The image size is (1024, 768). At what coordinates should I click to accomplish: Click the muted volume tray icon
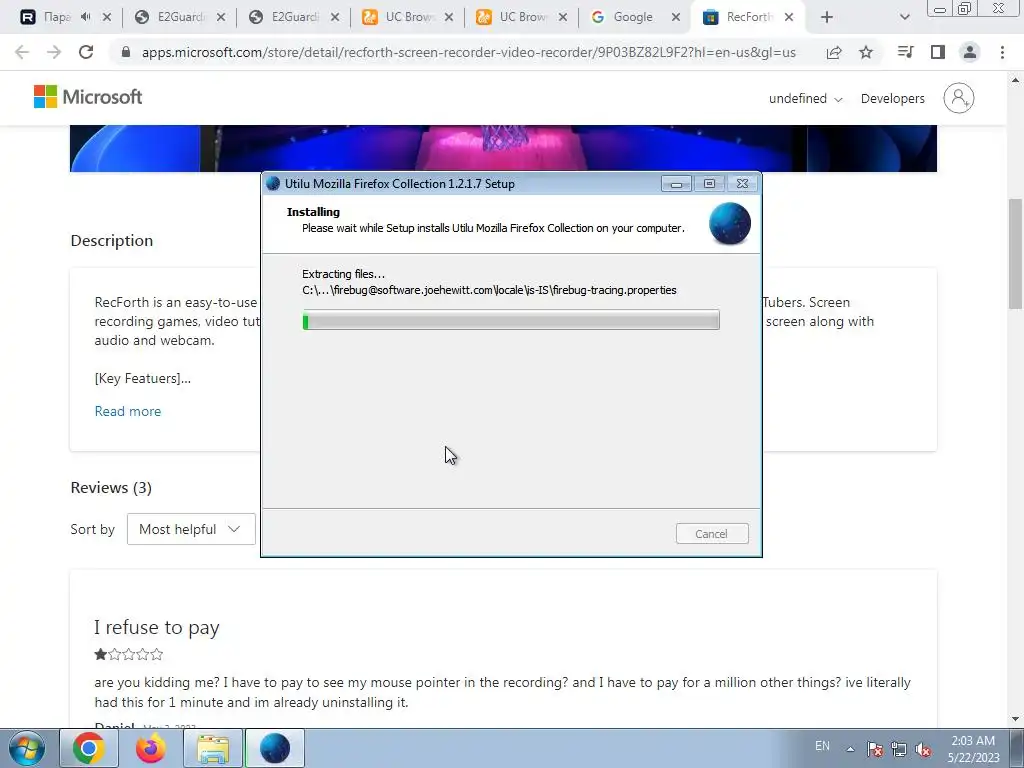(x=923, y=749)
